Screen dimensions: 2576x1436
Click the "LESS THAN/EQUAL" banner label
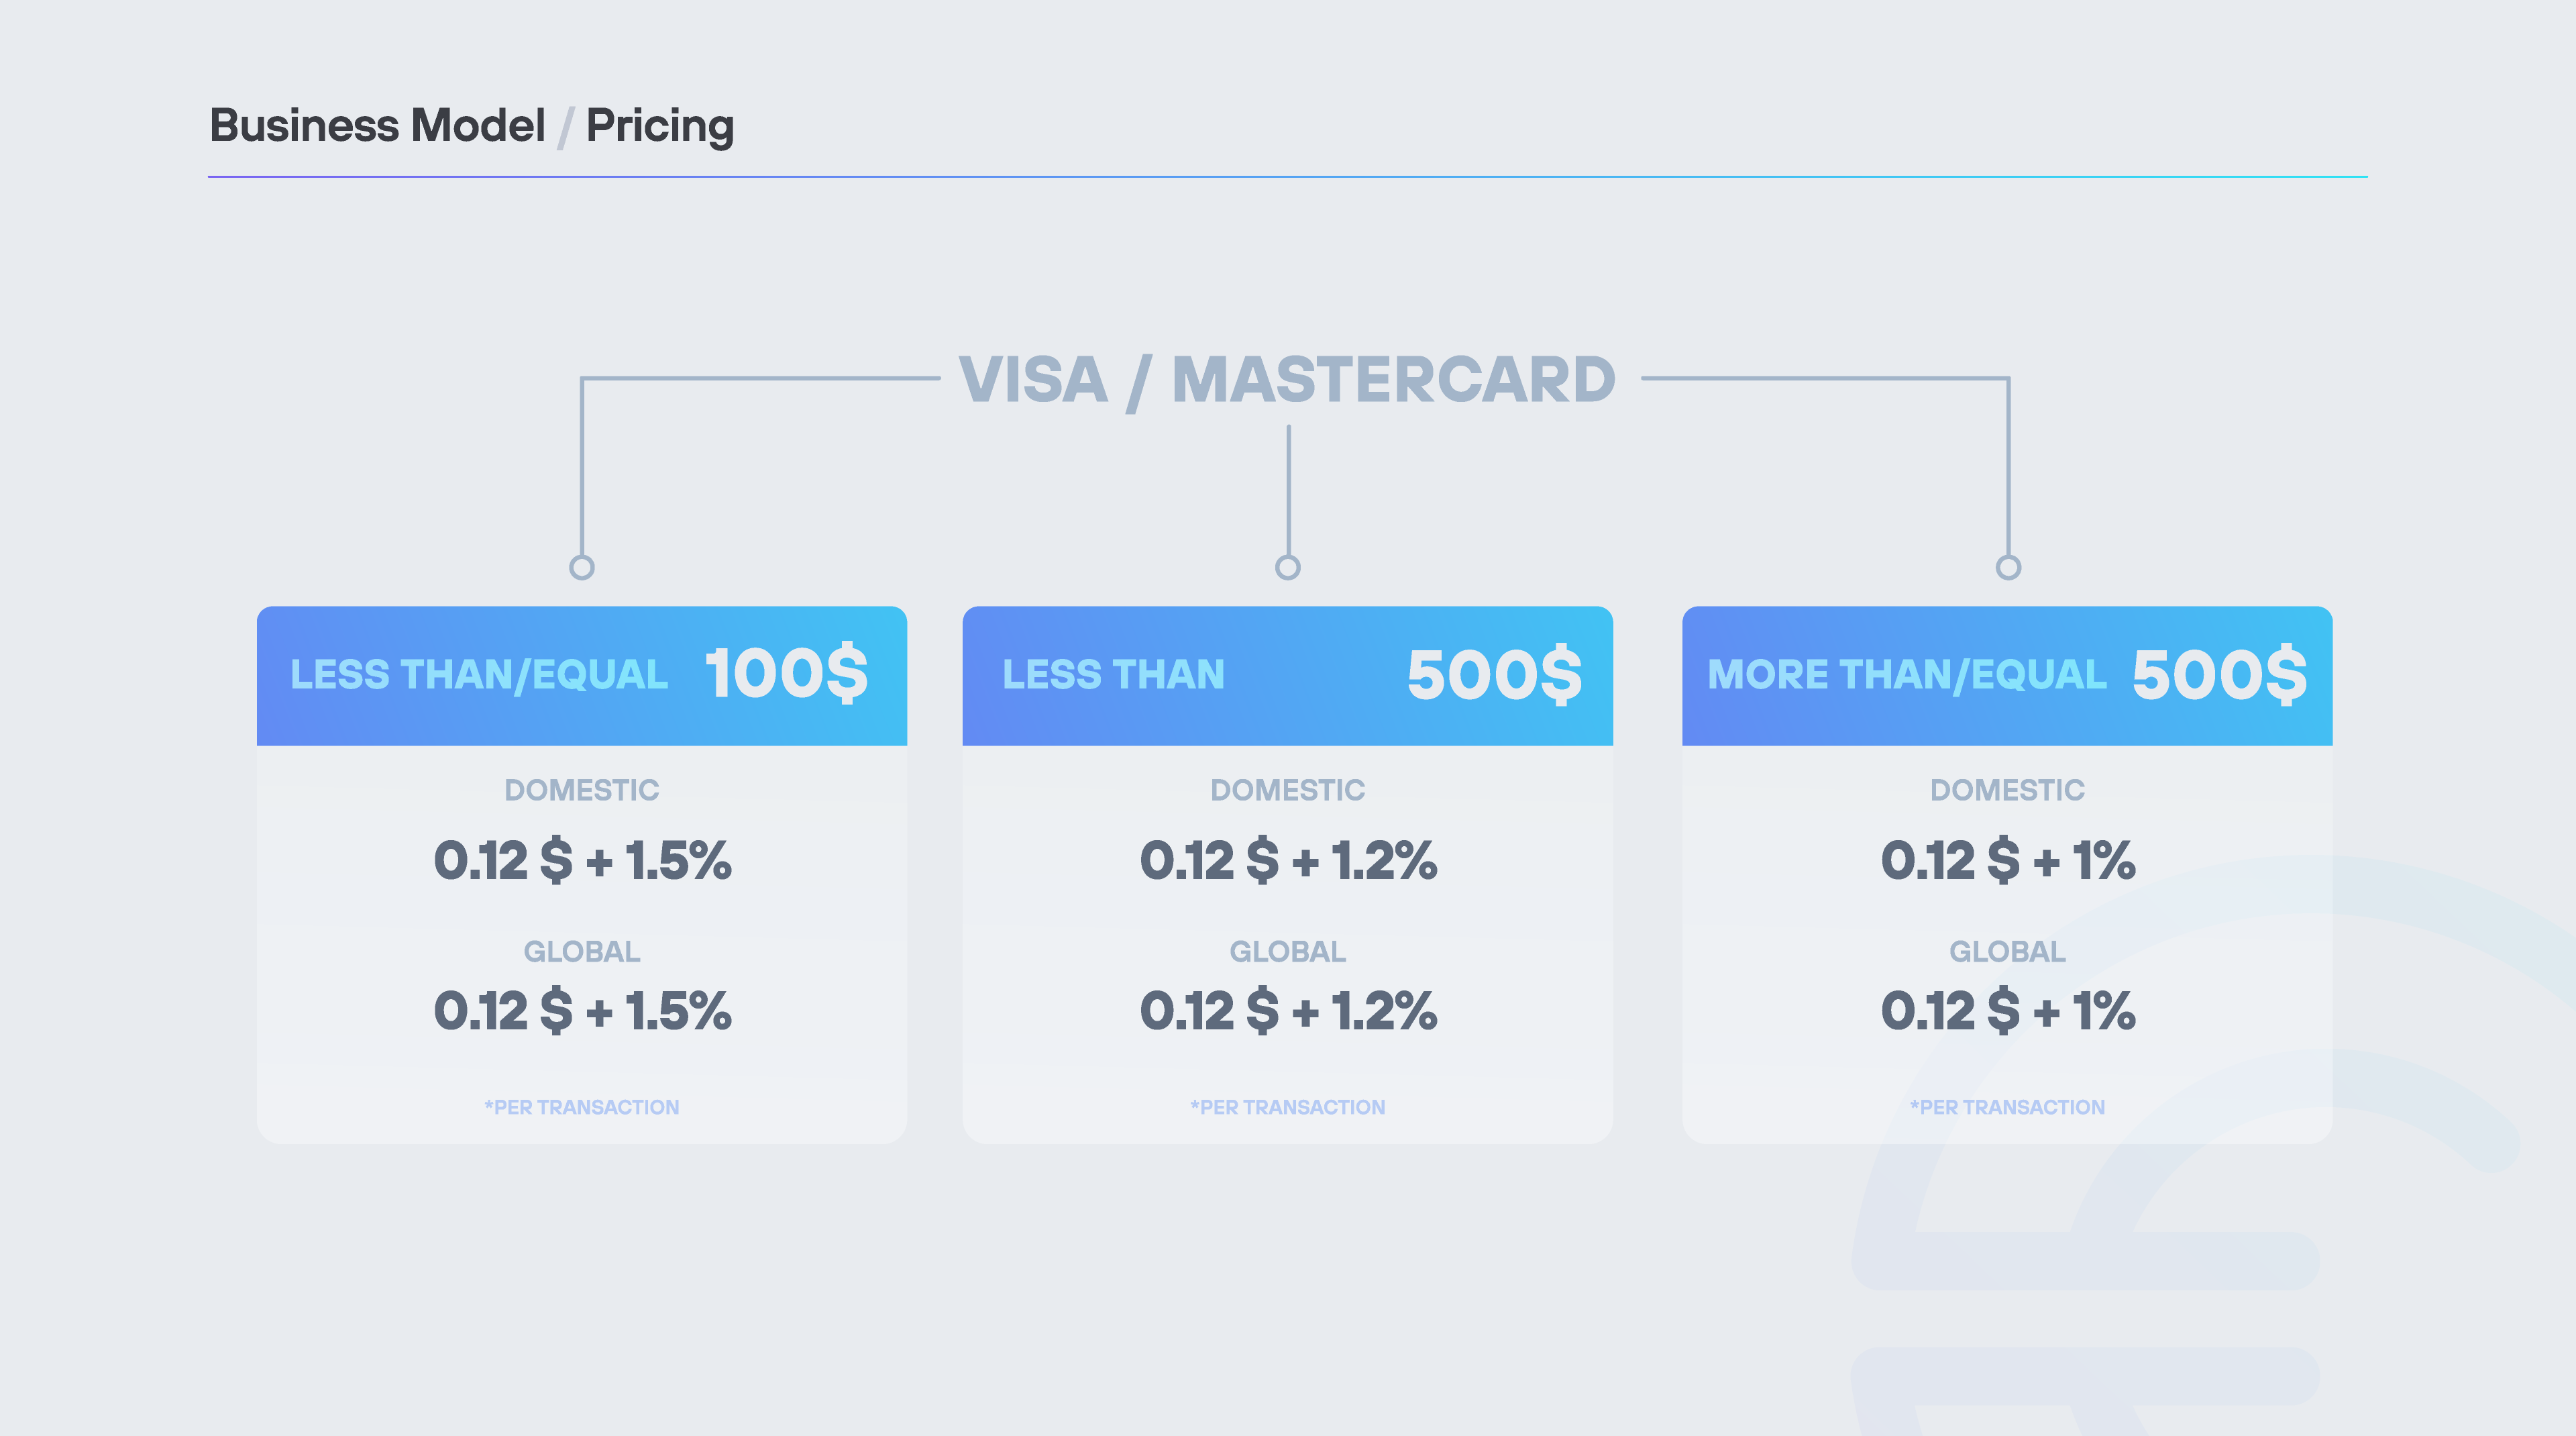(x=479, y=675)
